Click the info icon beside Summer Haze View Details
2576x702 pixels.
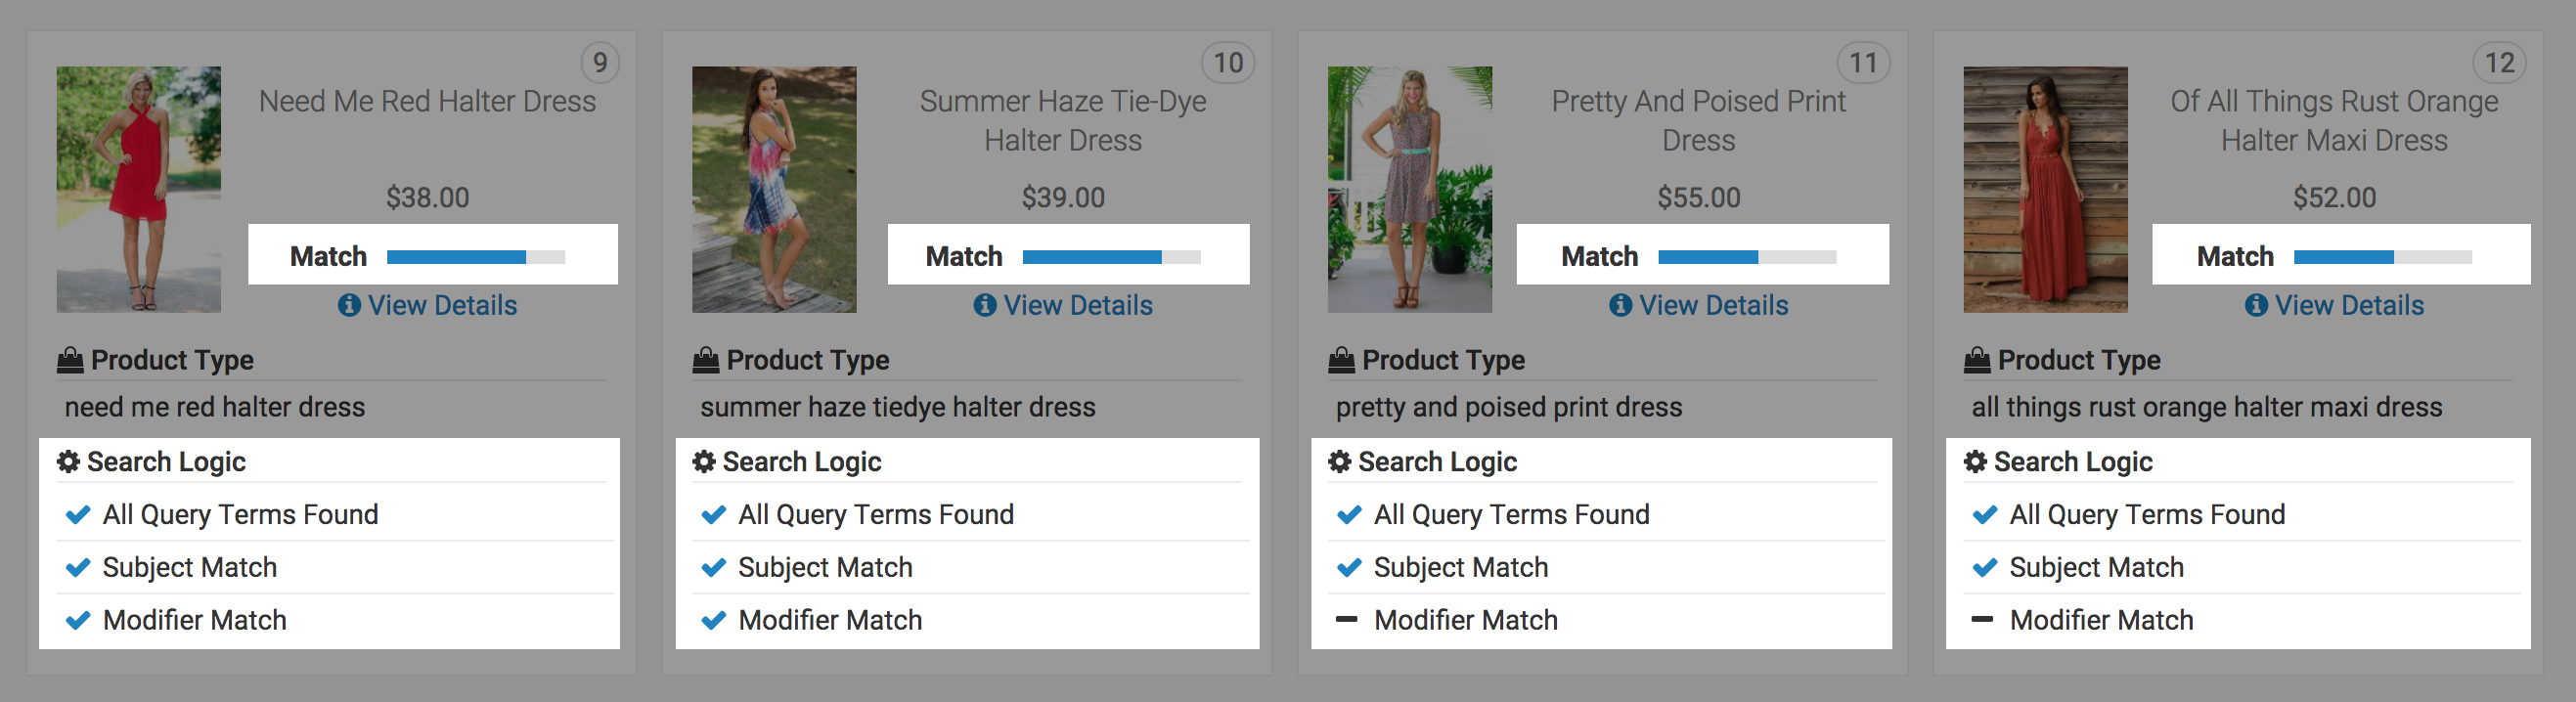pos(984,305)
